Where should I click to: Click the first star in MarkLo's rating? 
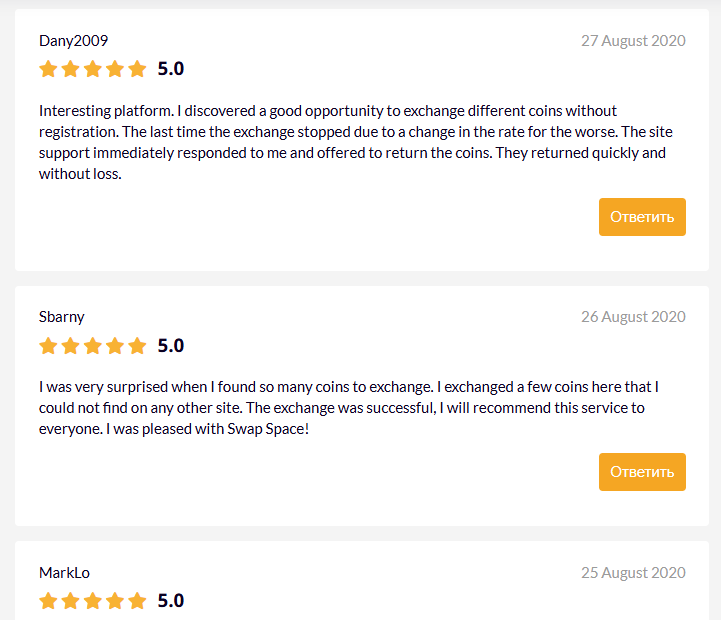[x=48, y=601]
